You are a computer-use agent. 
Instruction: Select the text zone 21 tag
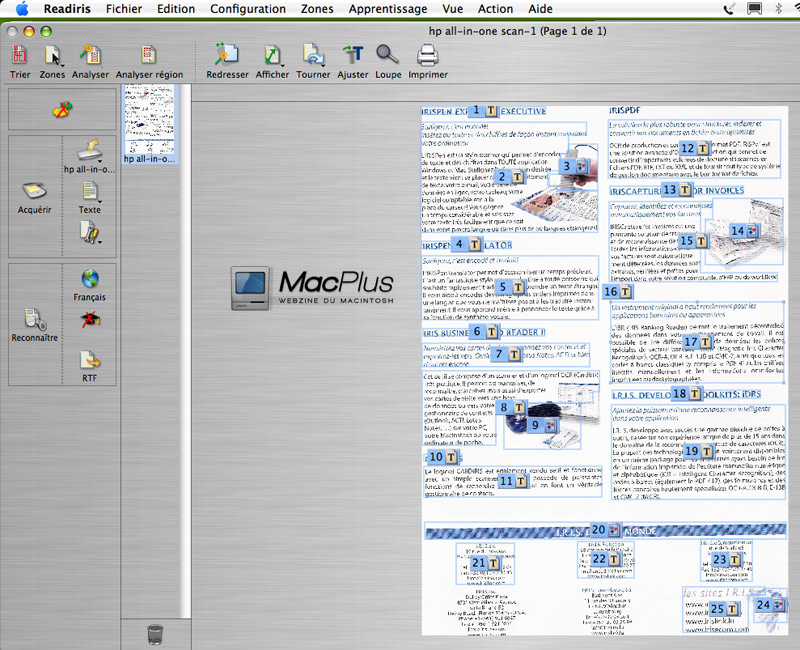coord(485,563)
